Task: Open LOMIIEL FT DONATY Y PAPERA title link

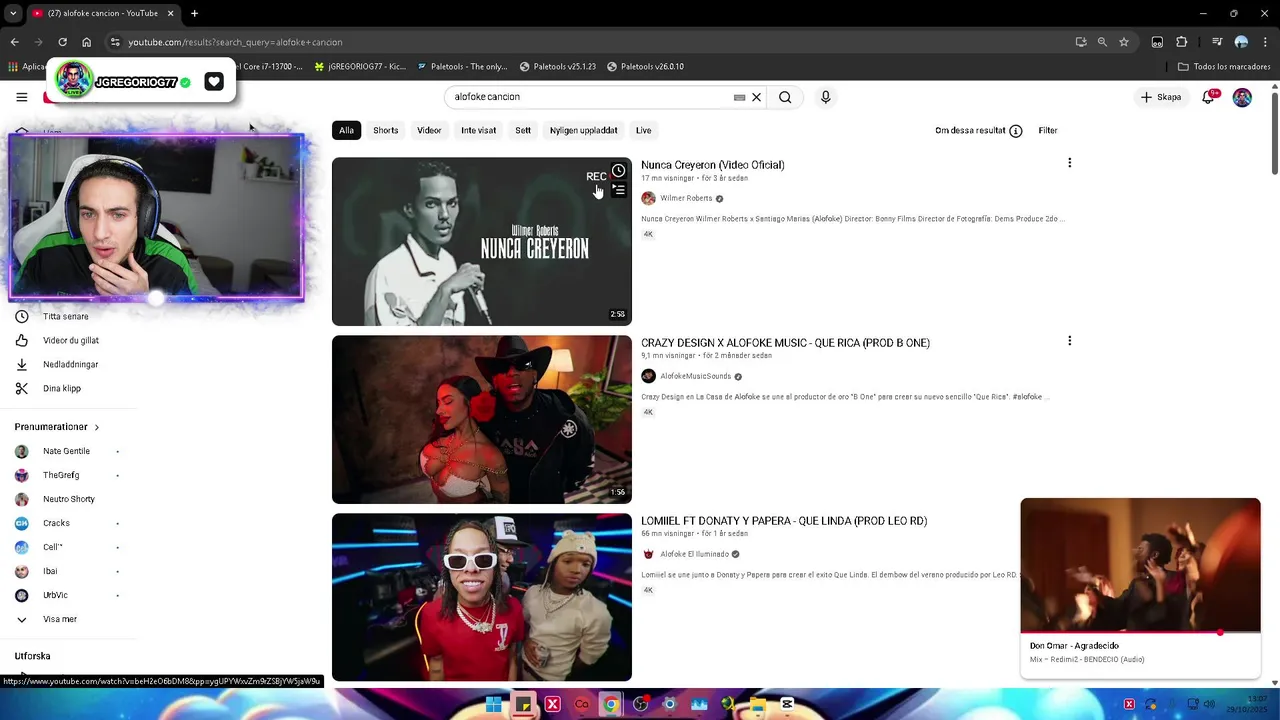Action: [784, 521]
